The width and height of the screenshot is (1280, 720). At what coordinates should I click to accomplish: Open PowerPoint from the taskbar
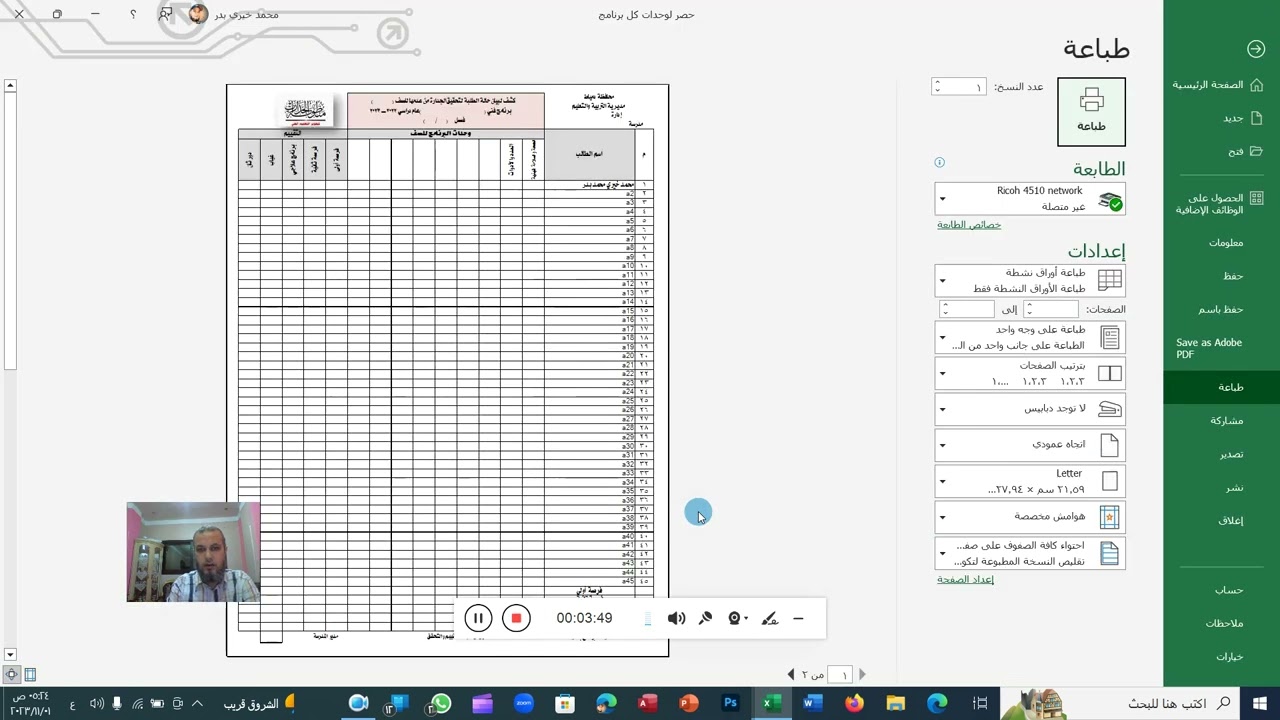coord(689,703)
